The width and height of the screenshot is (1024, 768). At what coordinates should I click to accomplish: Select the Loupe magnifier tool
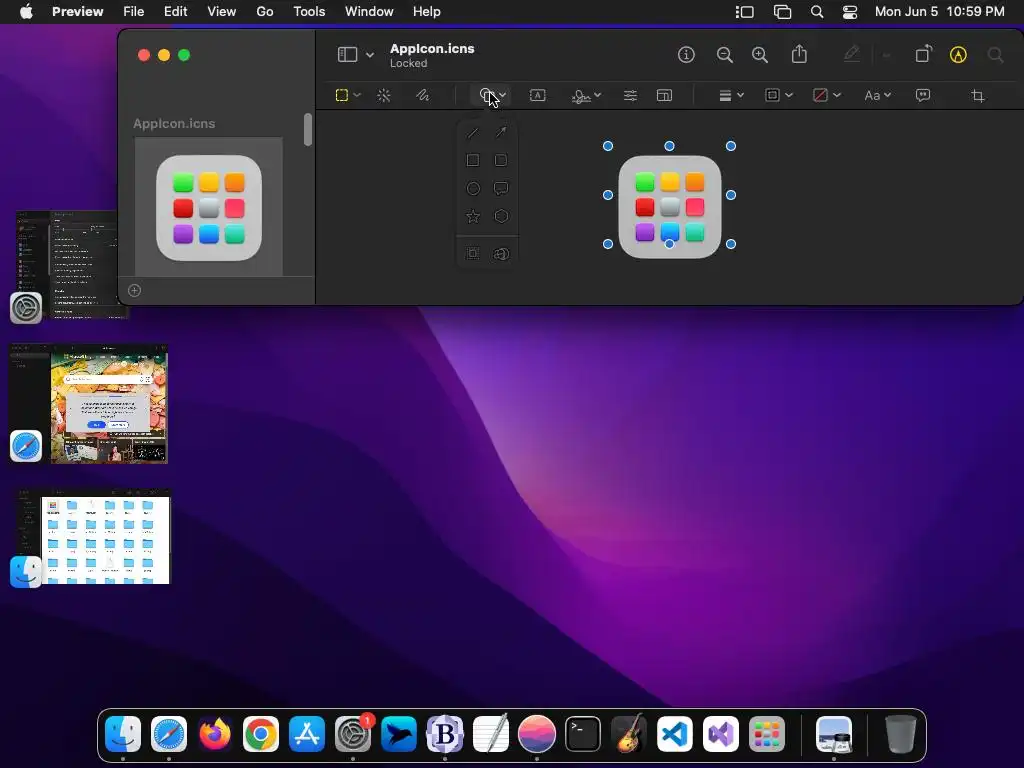(501, 254)
